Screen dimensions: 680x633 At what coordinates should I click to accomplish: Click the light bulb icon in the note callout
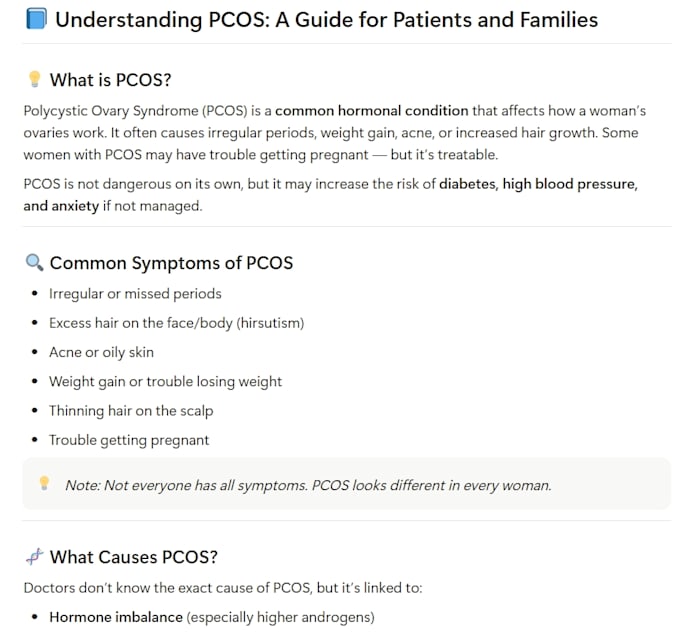pos(44,483)
